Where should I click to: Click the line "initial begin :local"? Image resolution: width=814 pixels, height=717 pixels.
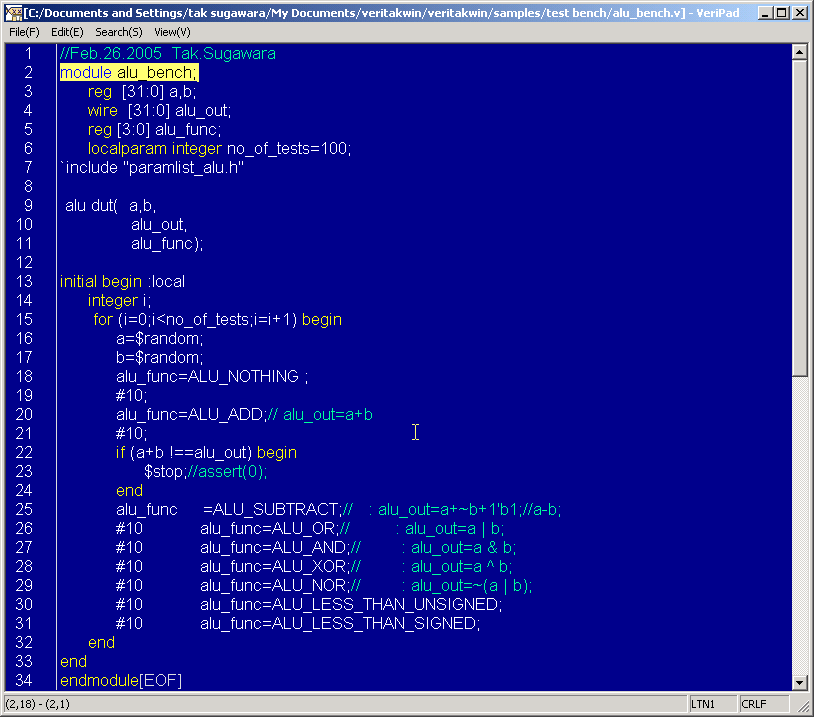point(123,281)
